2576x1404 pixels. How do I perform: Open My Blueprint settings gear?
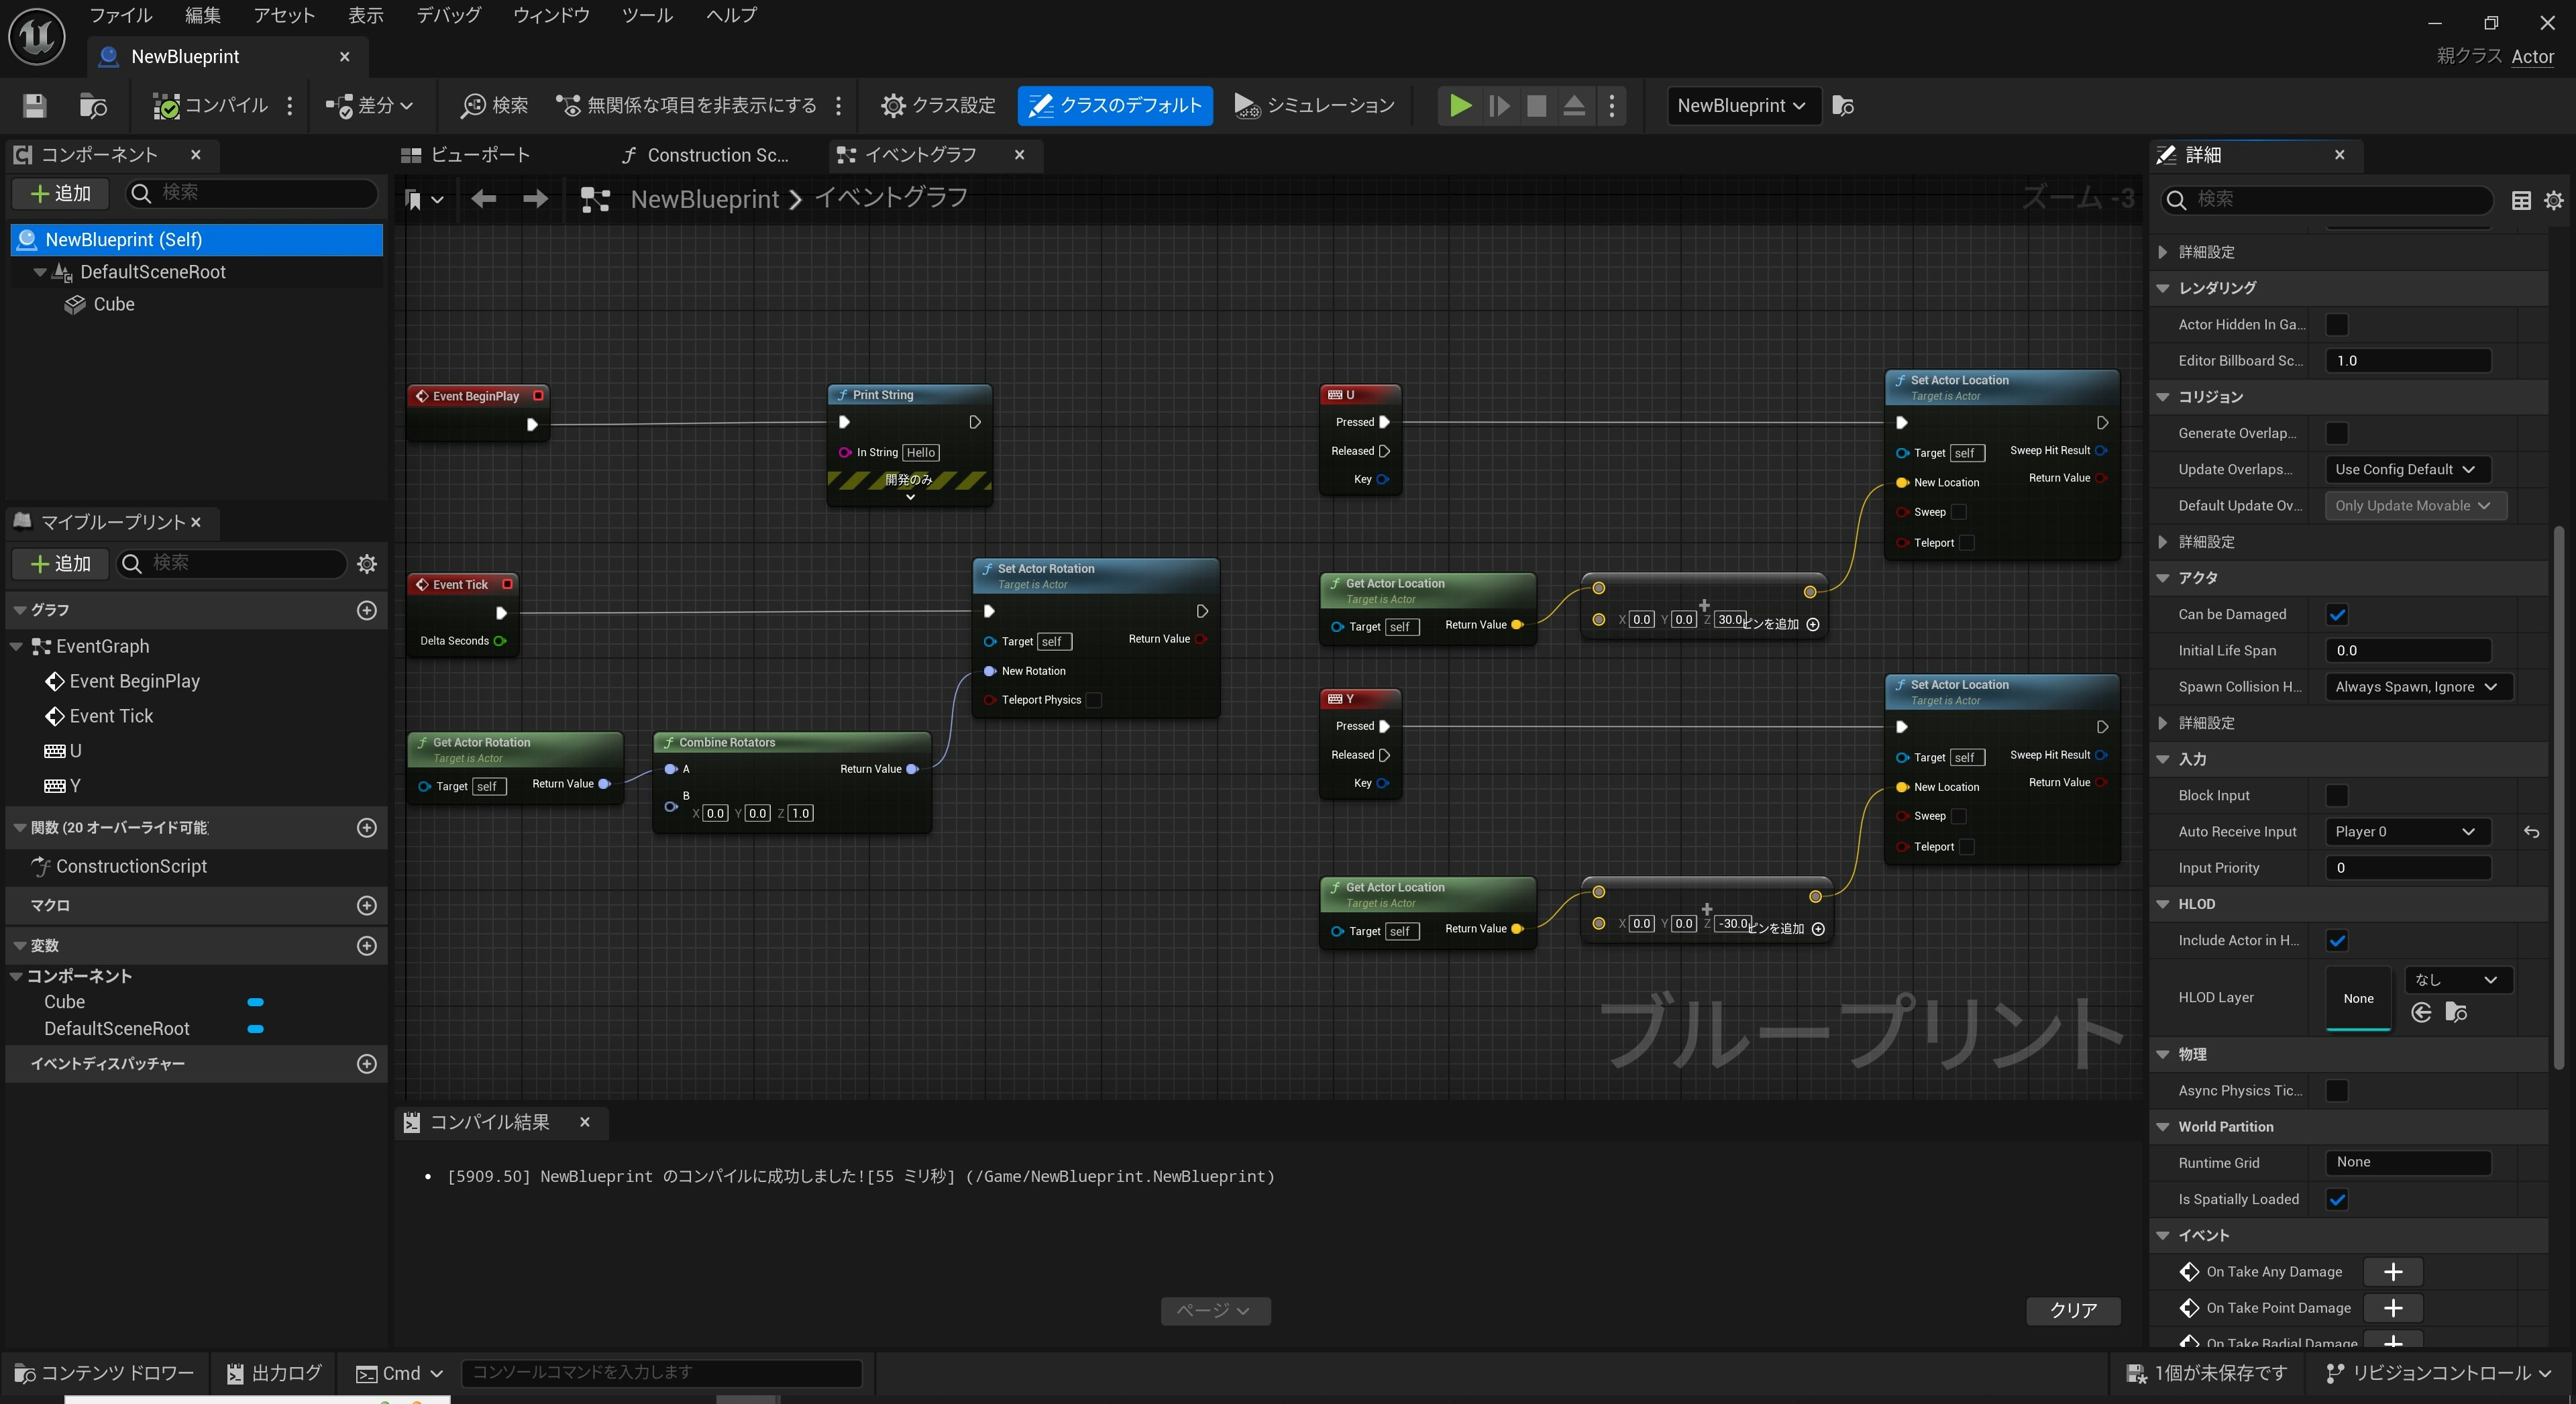[x=367, y=564]
